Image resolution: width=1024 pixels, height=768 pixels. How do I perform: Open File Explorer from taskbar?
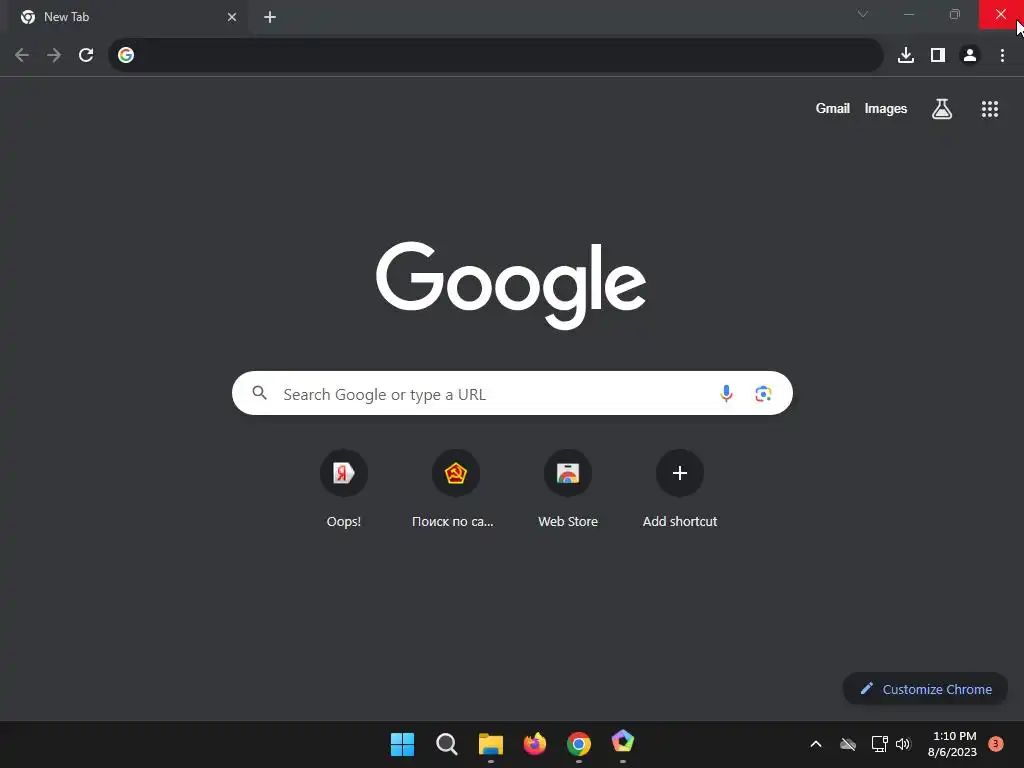tap(490, 744)
